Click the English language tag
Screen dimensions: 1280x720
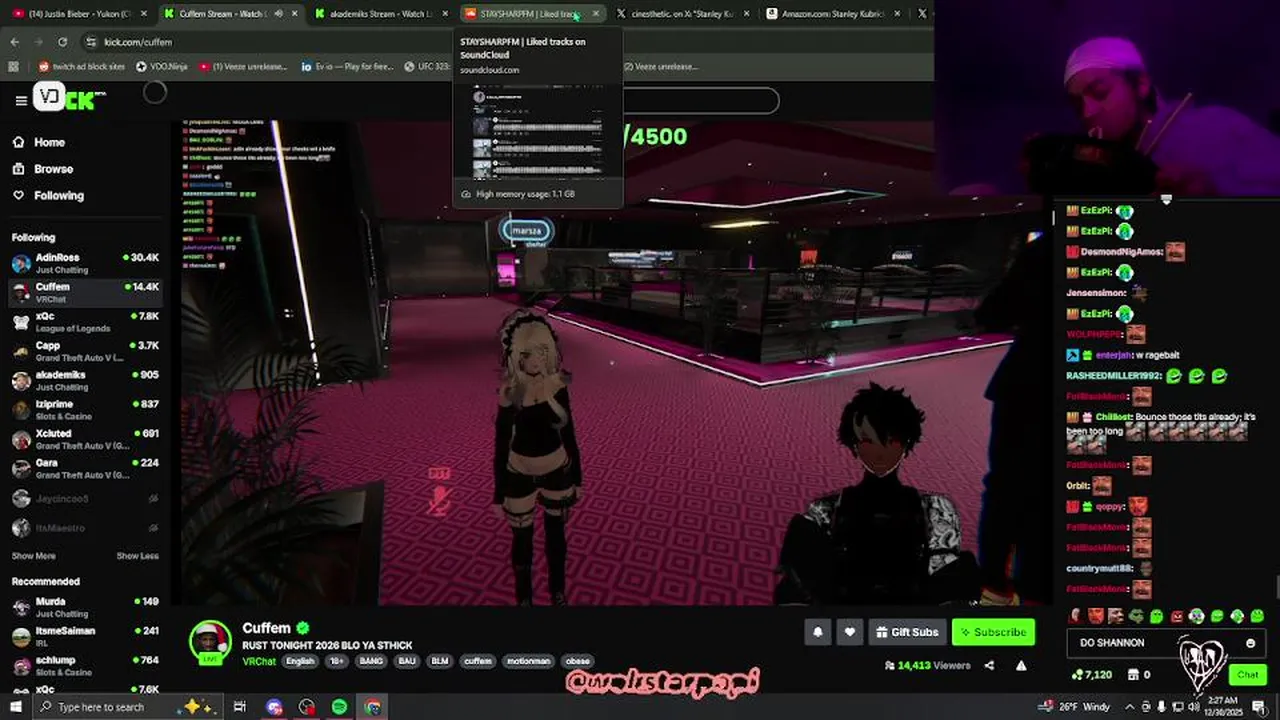pos(300,661)
